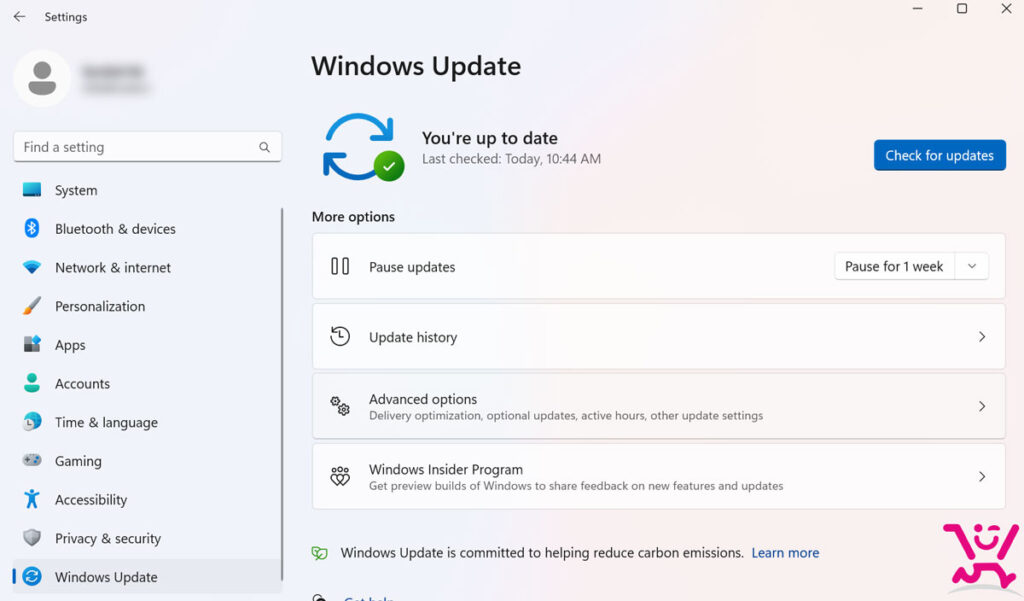Go to Bluetooth & devices

(x=147, y=229)
